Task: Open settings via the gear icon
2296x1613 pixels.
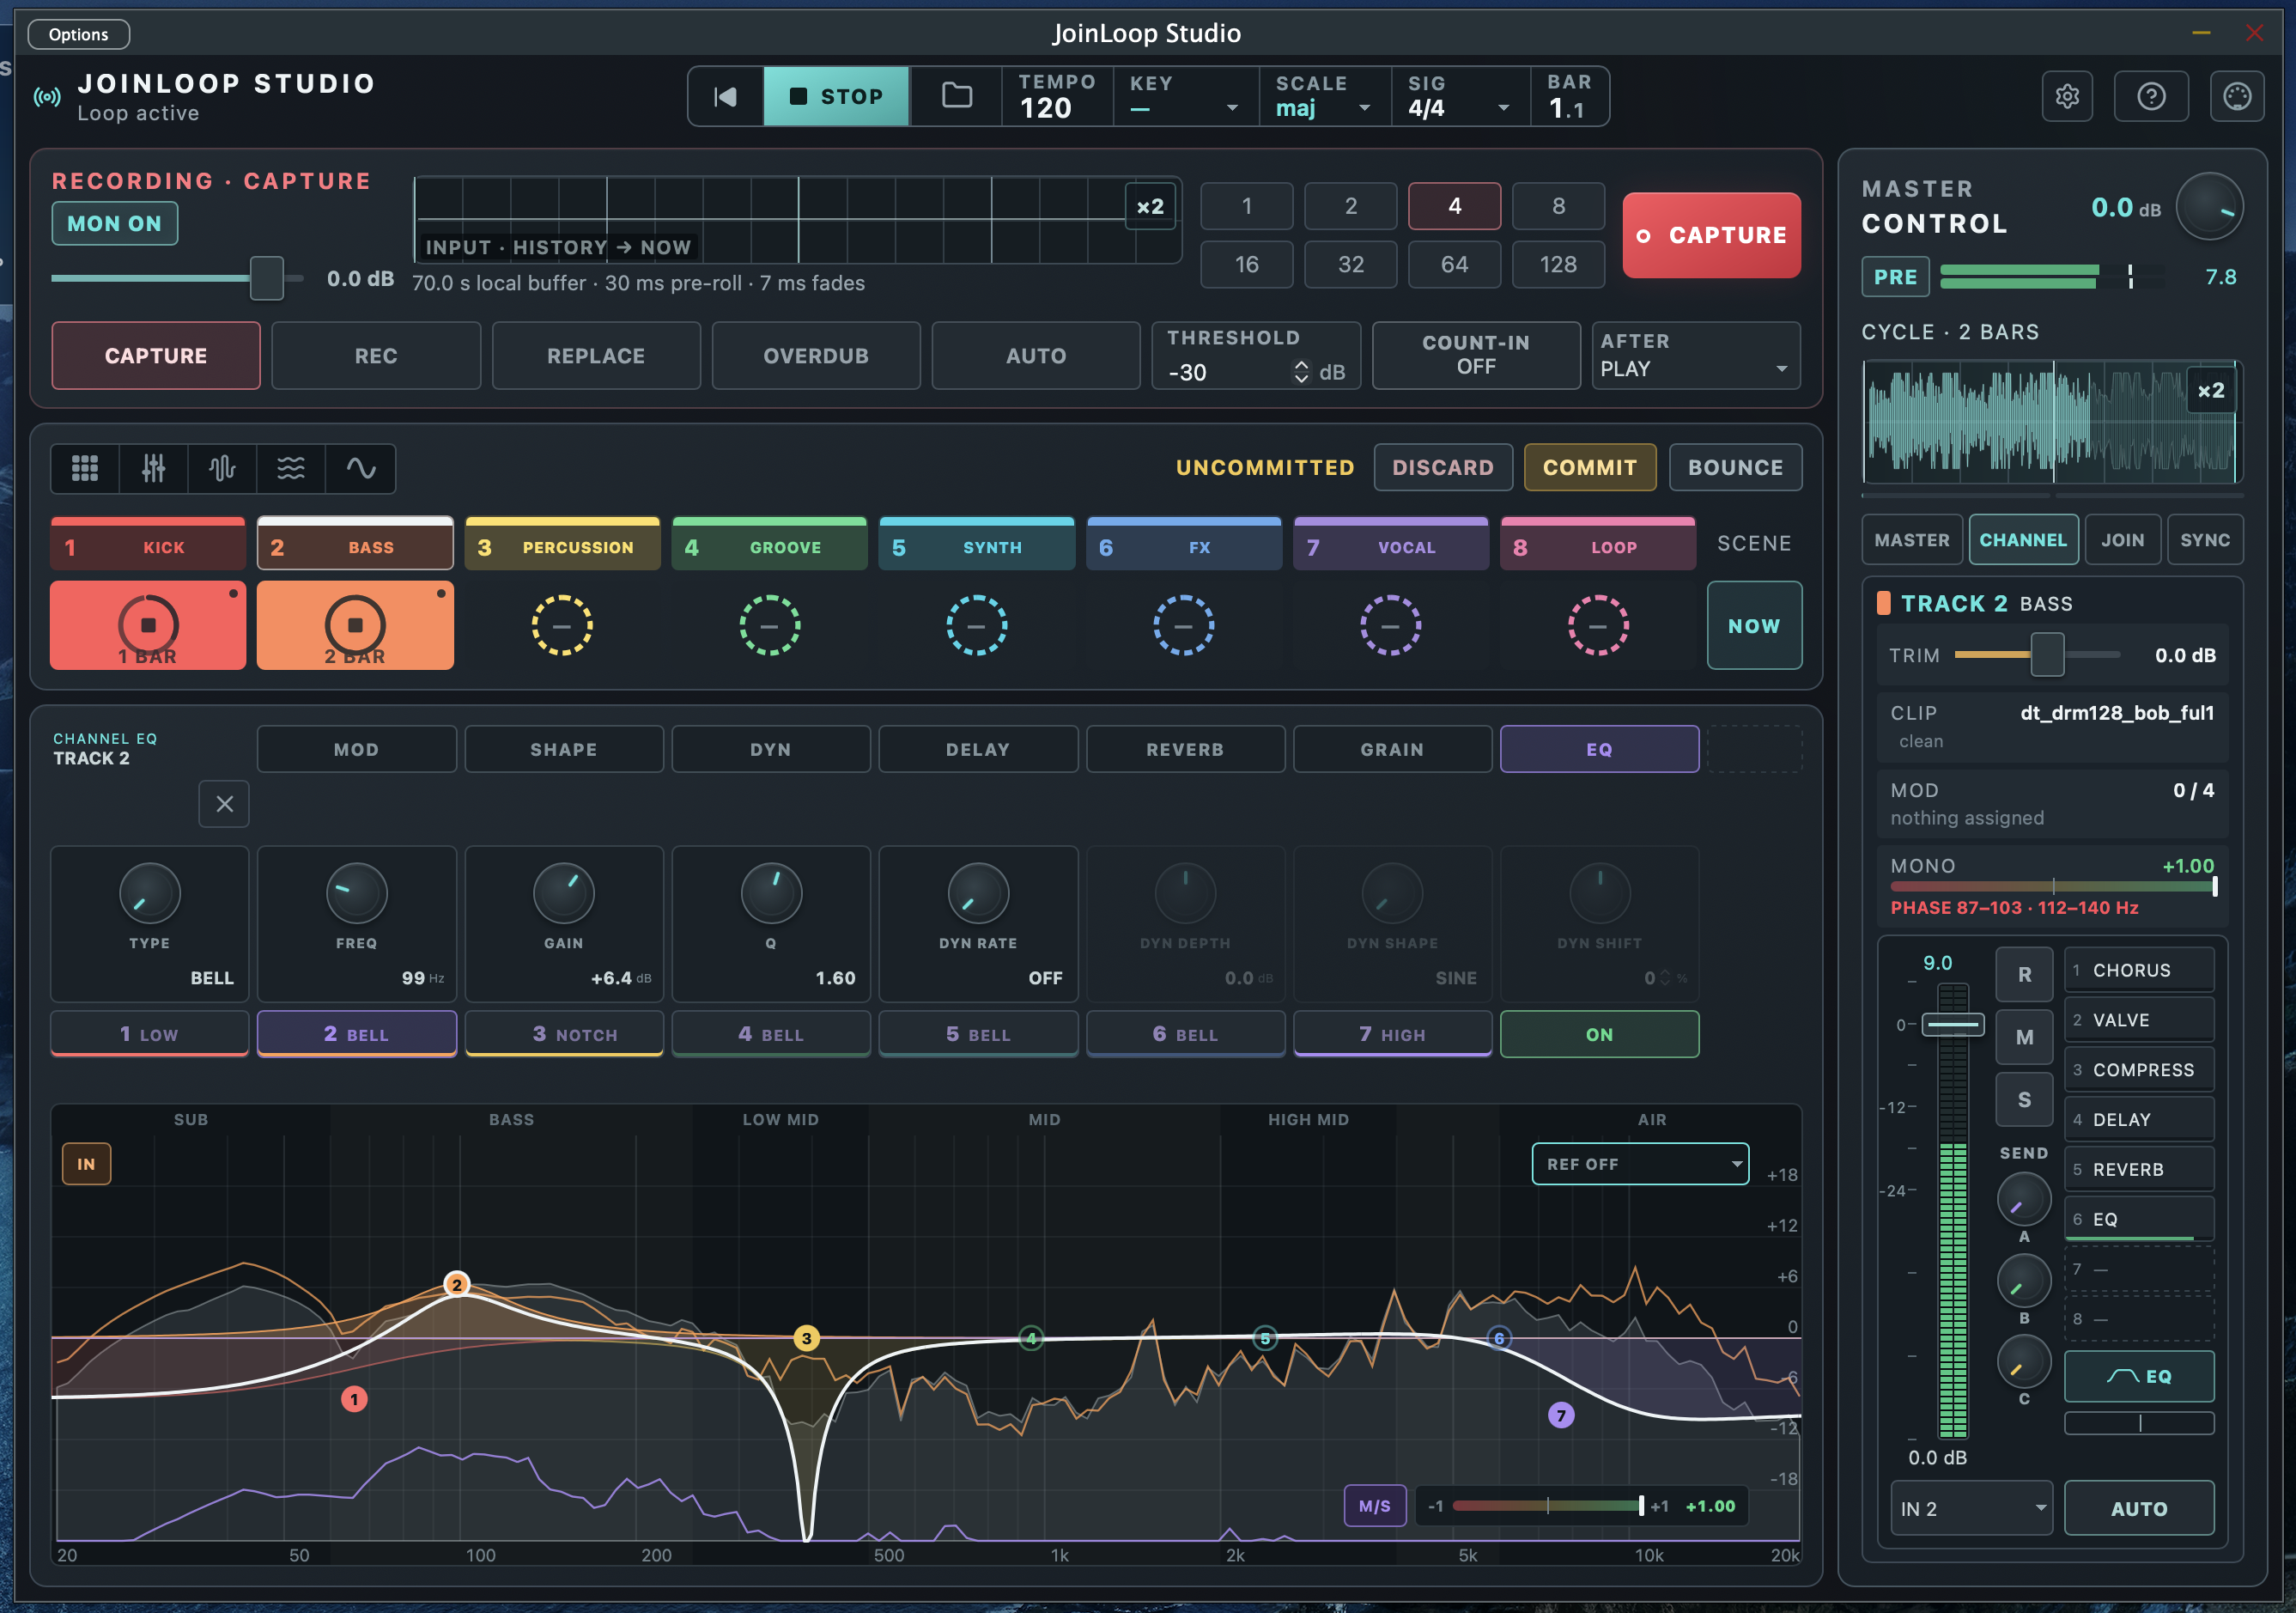Action: pos(2067,96)
